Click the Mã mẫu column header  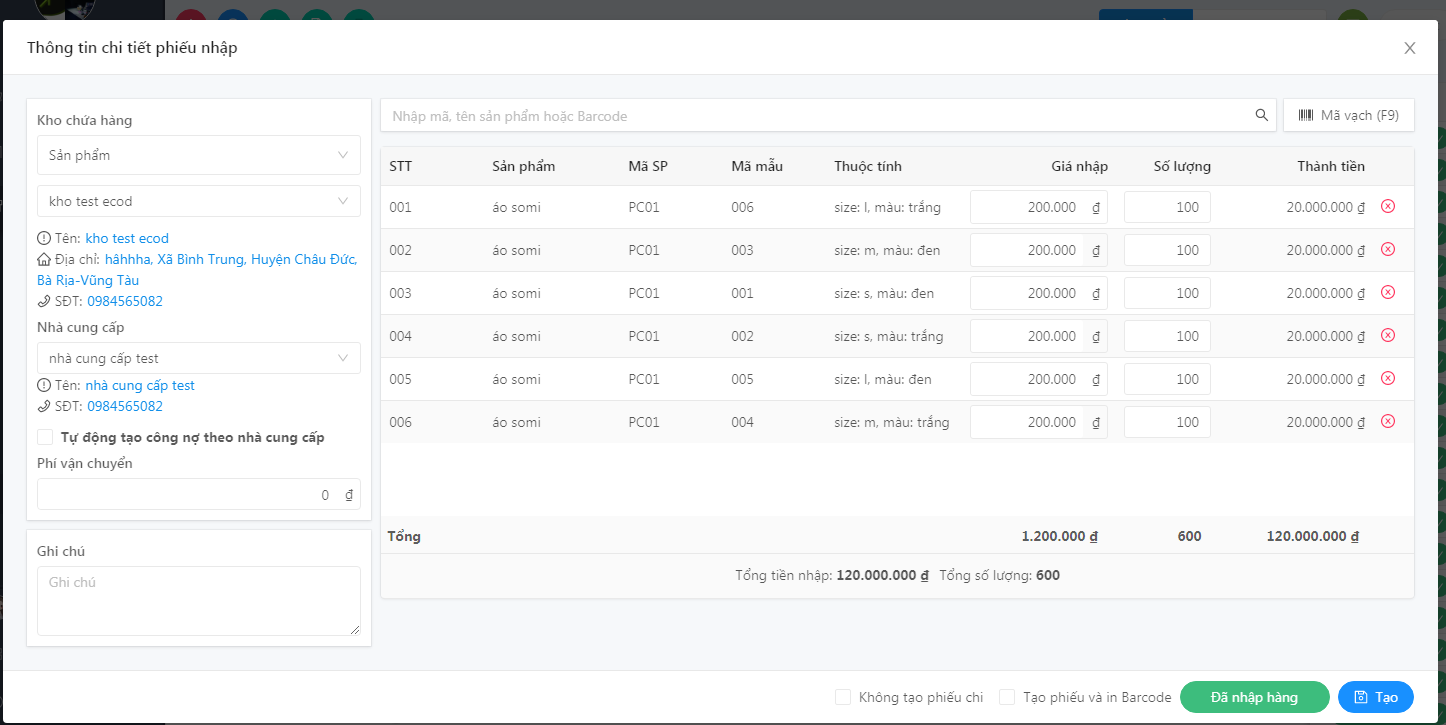pos(757,166)
